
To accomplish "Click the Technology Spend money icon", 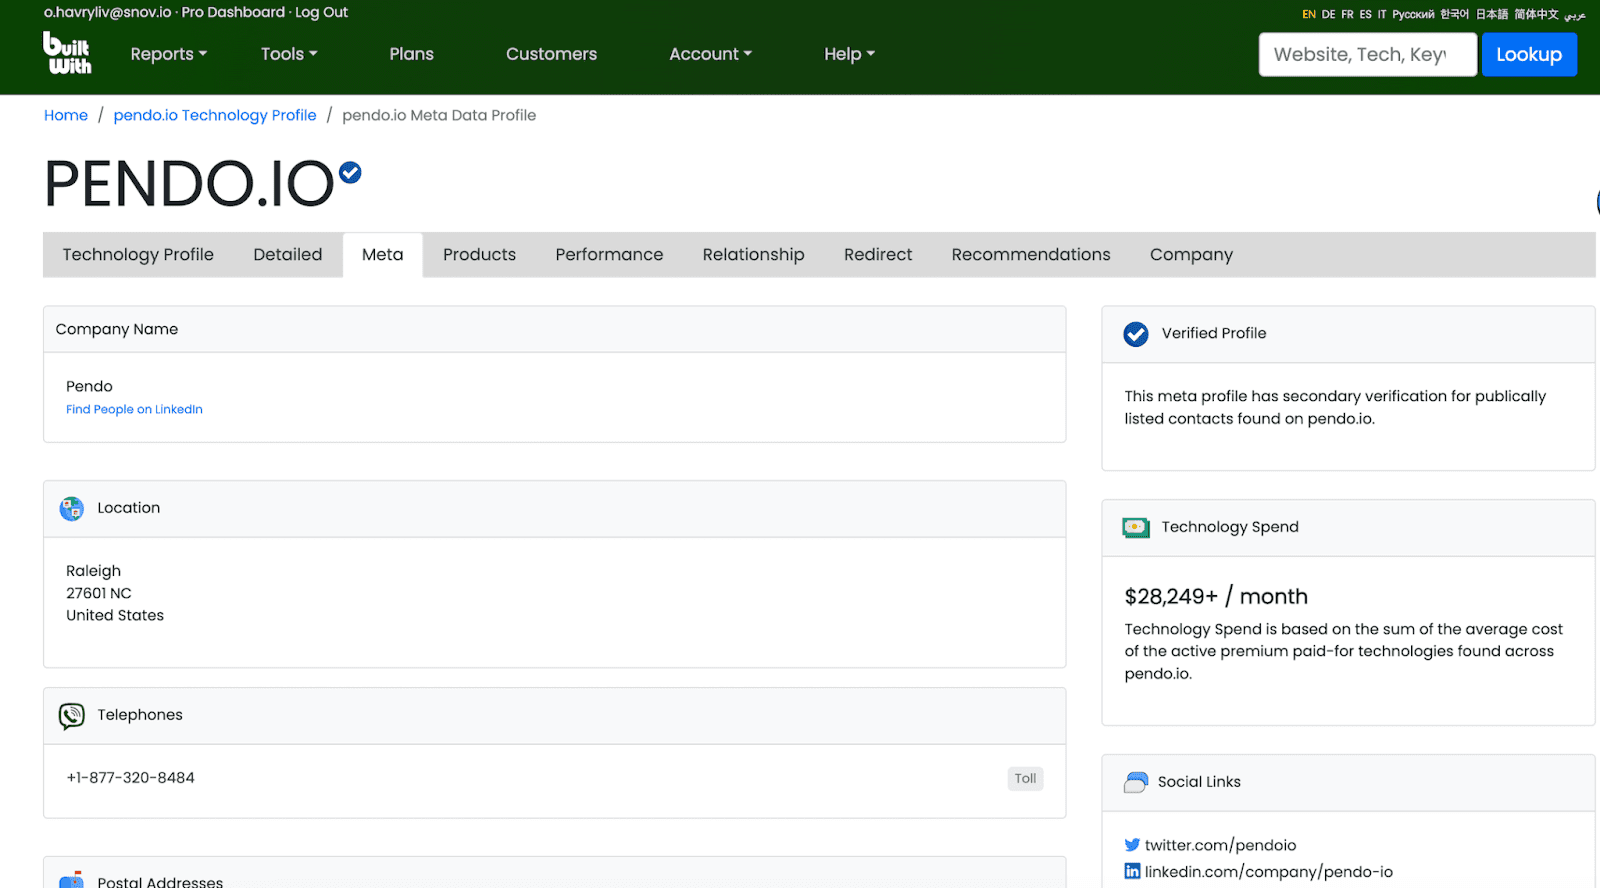I will [x=1135, y=528].
